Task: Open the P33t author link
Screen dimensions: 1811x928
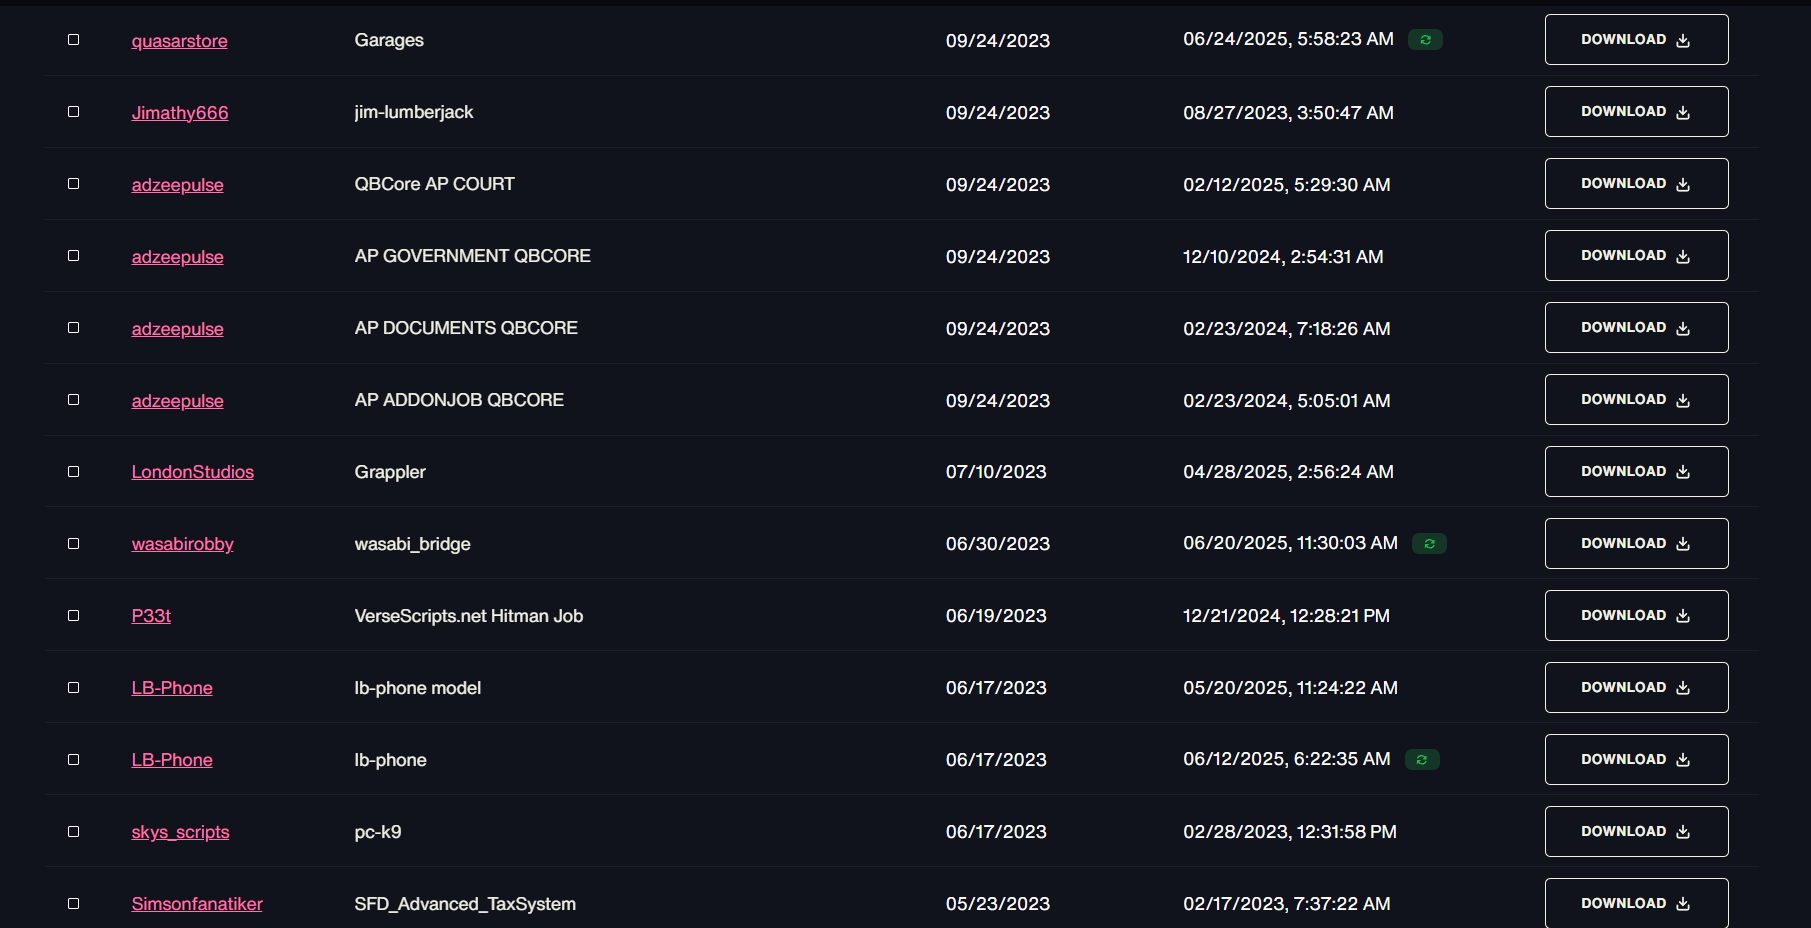Action: (151, 616)
